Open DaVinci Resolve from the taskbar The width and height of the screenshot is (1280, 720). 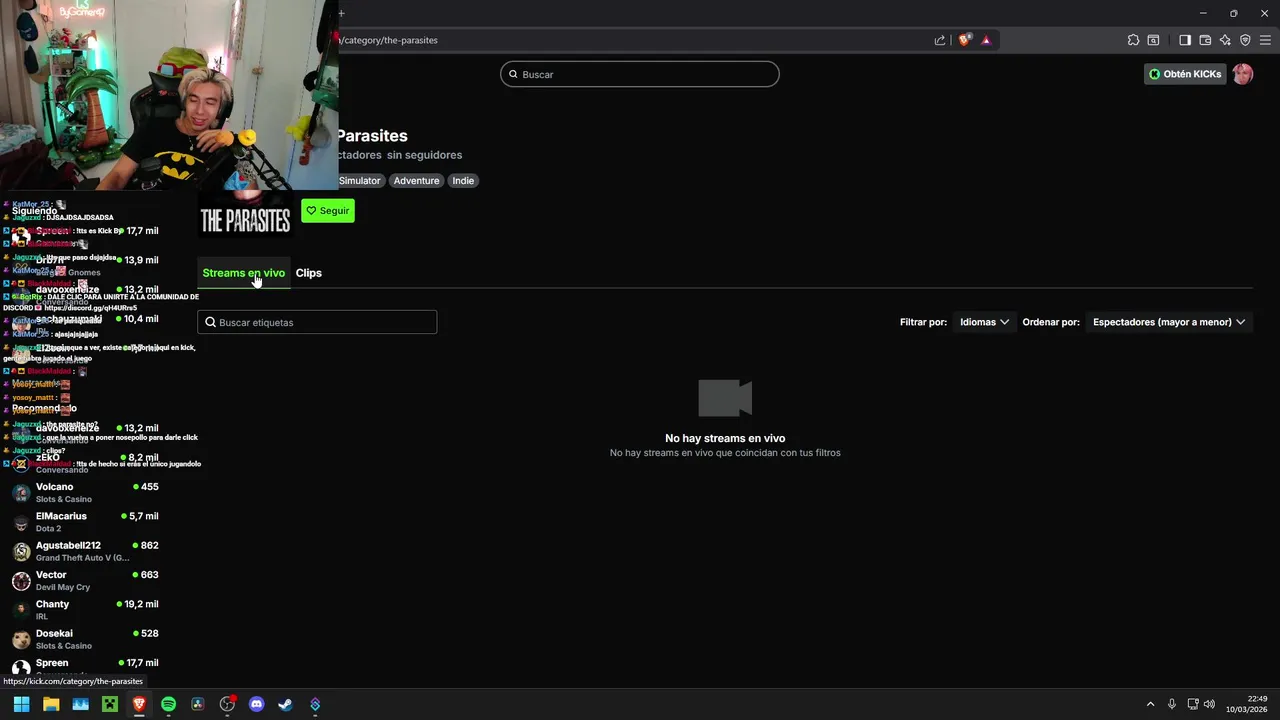click(x=198, y=704)
